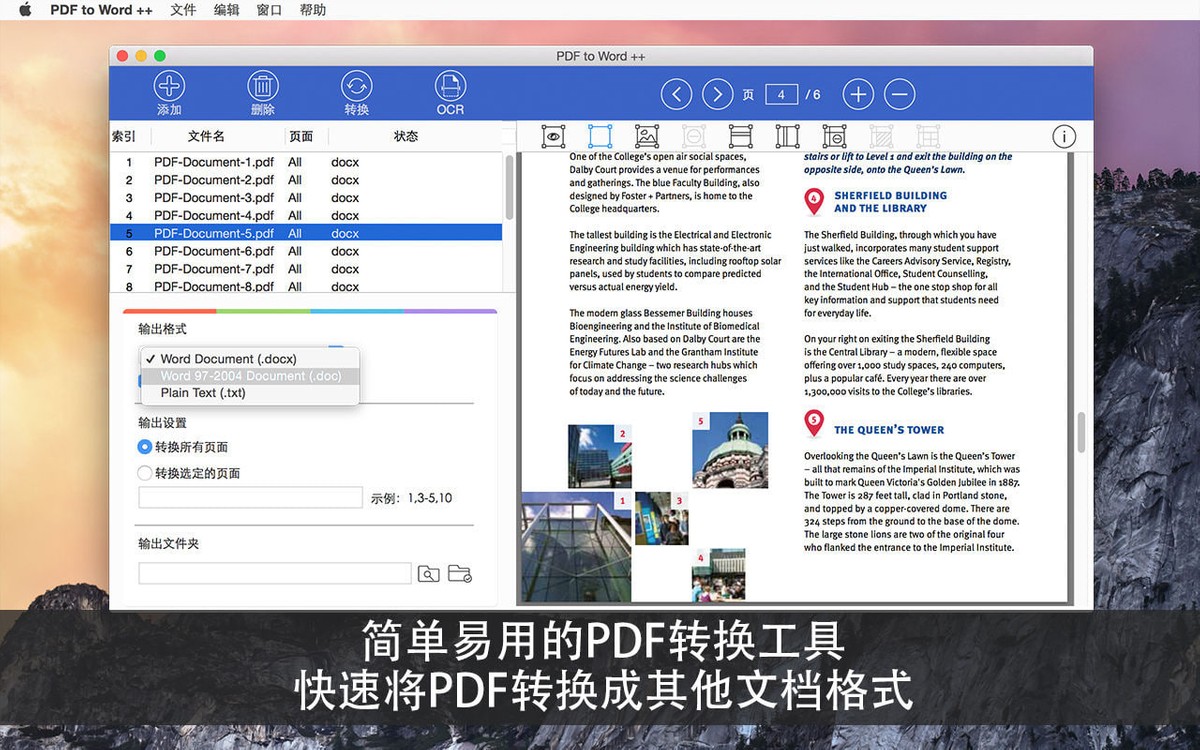Viewport: 1200px width, 750px height.
Task: Click the All pages cell of PDF-Document-7.pdf
Action: point(295,269)
